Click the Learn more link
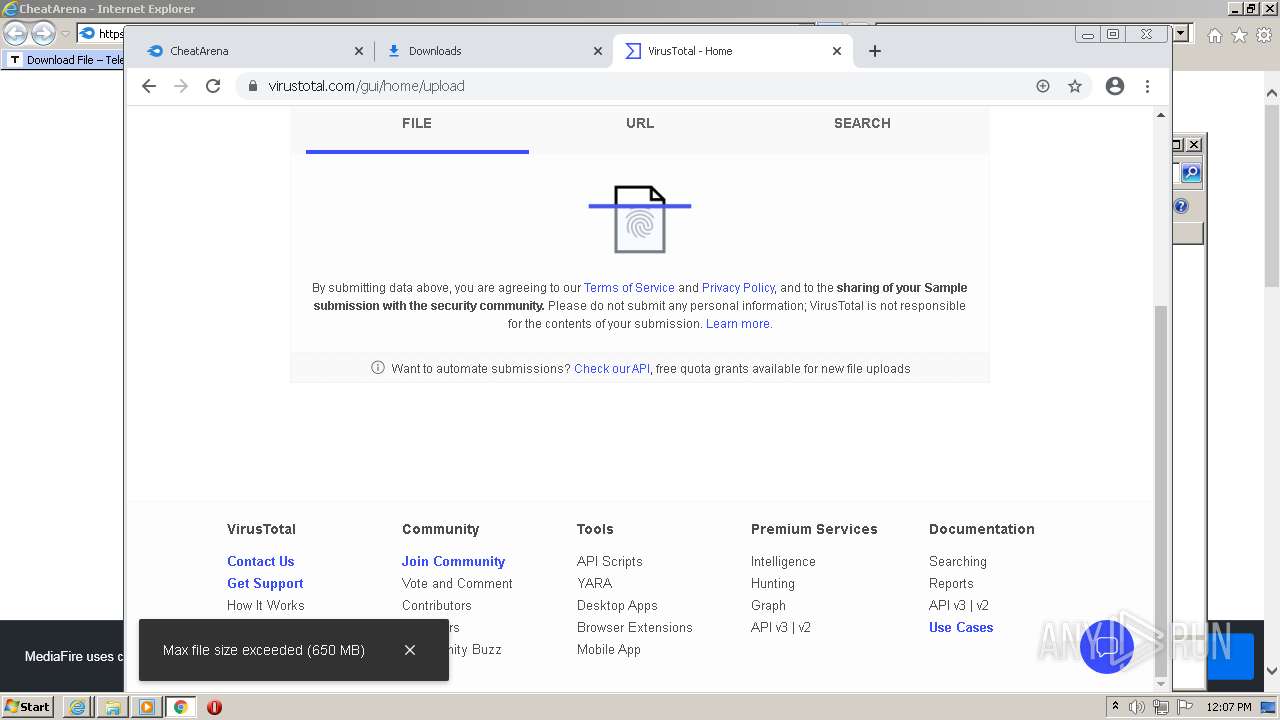 (739, 324)
